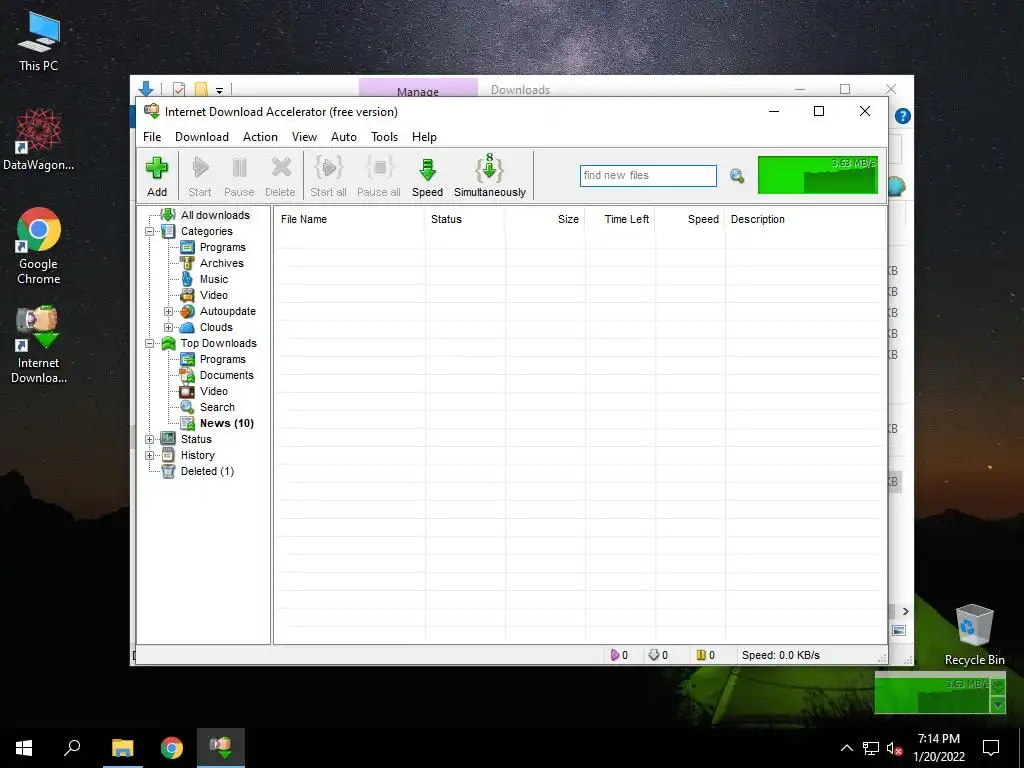Click floating speed widget on desktop
1024x768 pixels.
tap(939, 695)
